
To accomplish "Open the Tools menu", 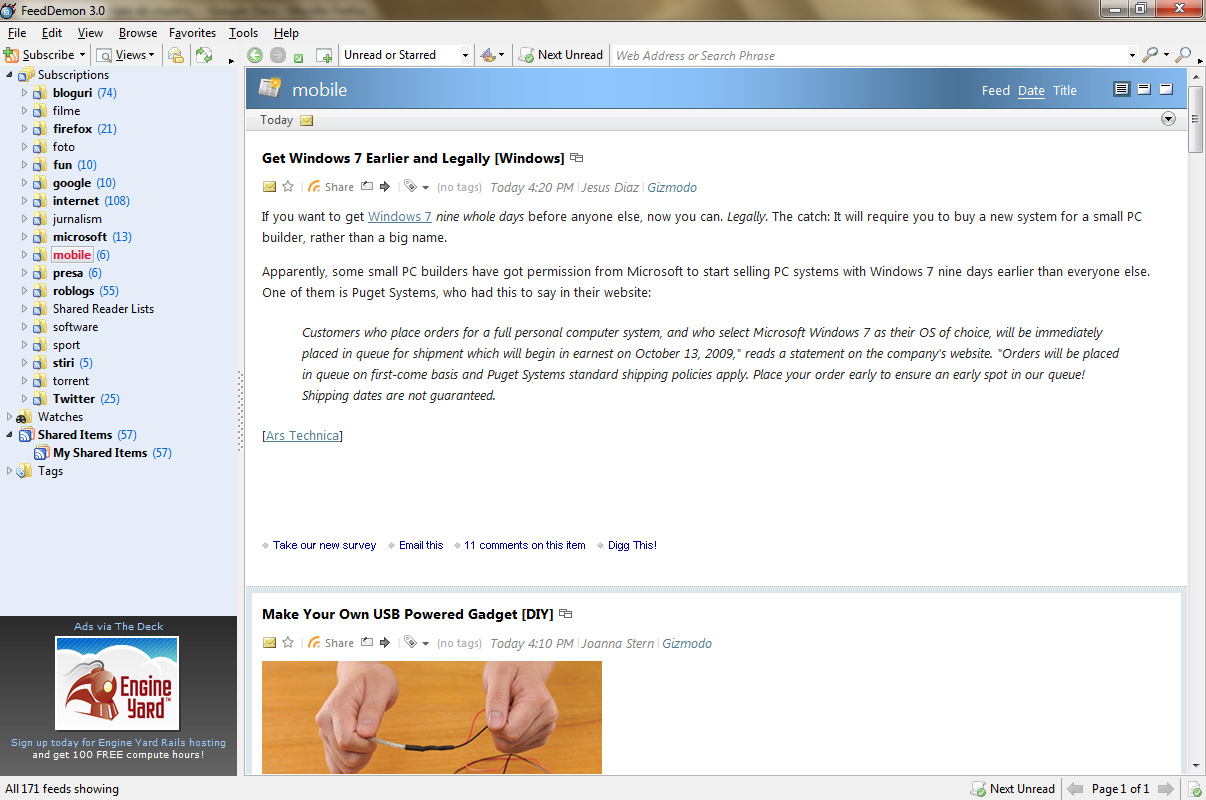I will 244,33.
